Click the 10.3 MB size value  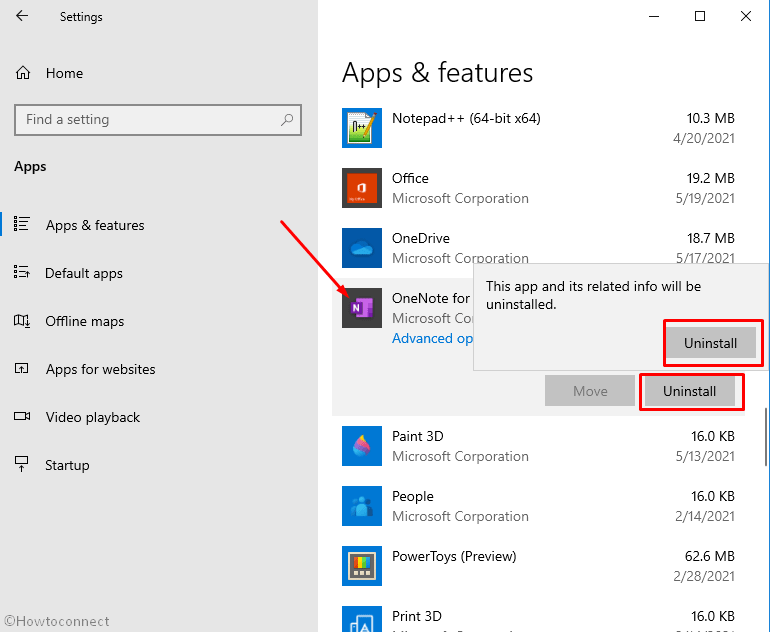[x=710, y=118]
